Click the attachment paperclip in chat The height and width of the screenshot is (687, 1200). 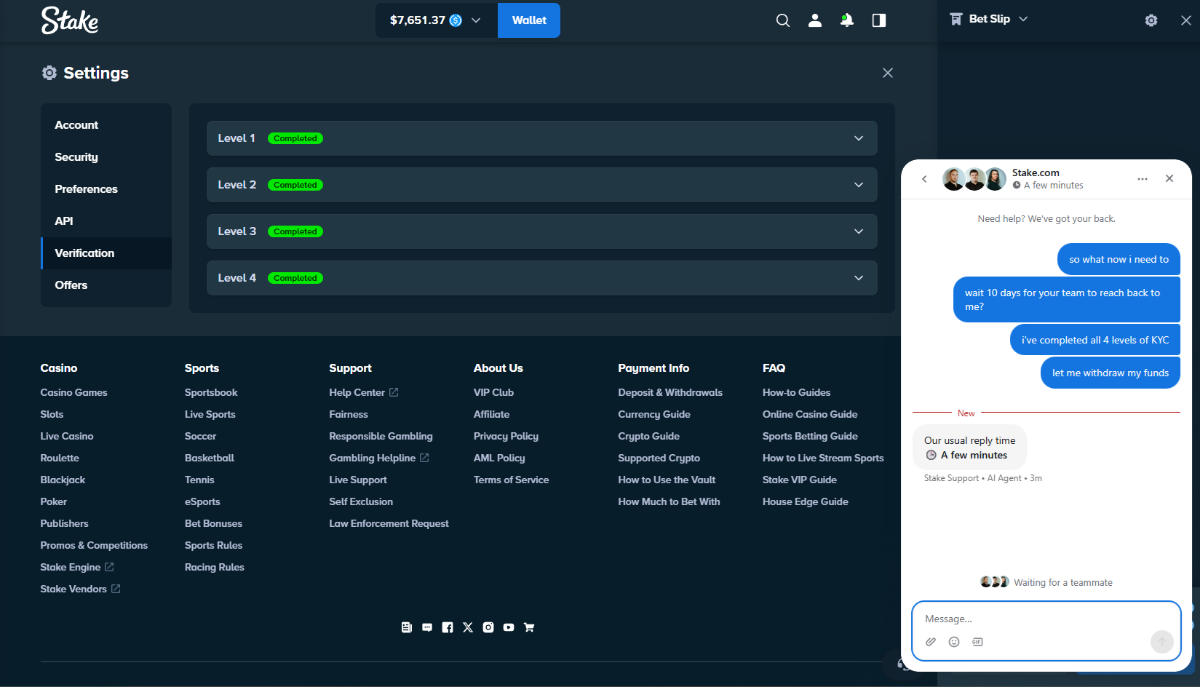click(930, 642)
